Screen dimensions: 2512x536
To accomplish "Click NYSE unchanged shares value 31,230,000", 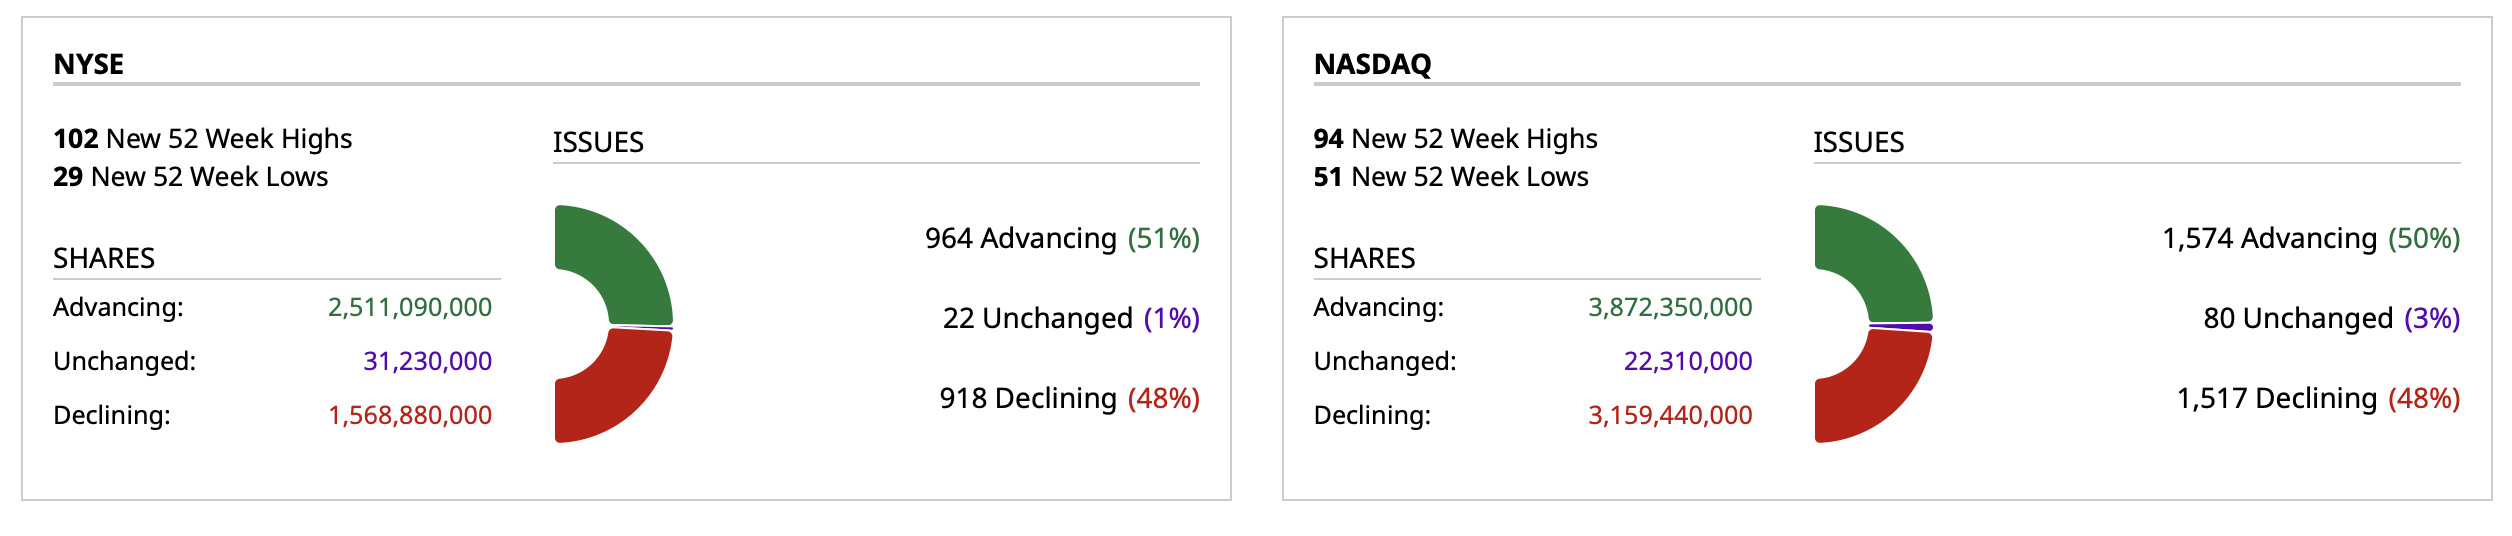I will [427, 361].
